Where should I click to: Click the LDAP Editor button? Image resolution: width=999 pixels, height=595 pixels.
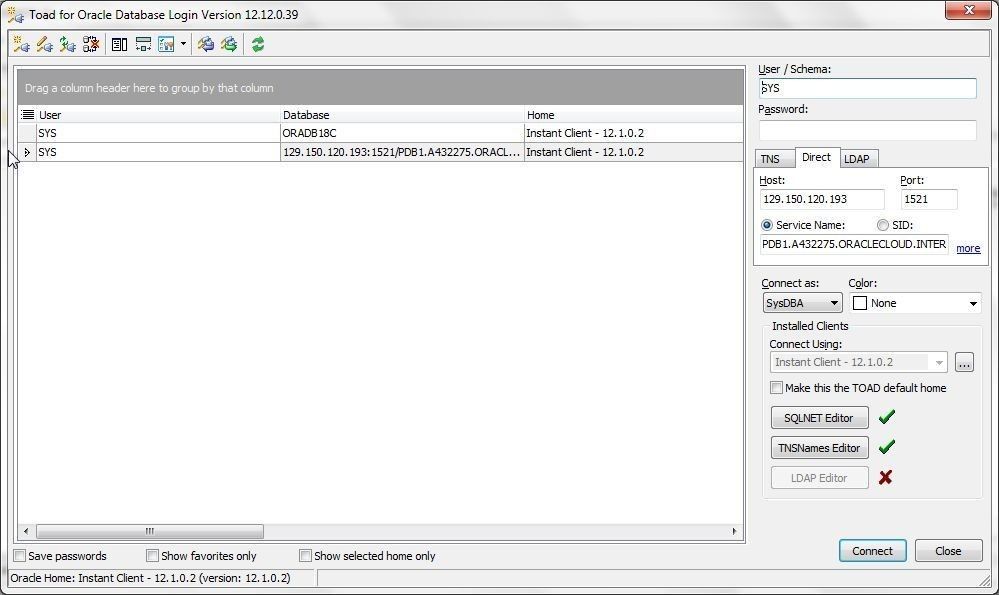819,478
